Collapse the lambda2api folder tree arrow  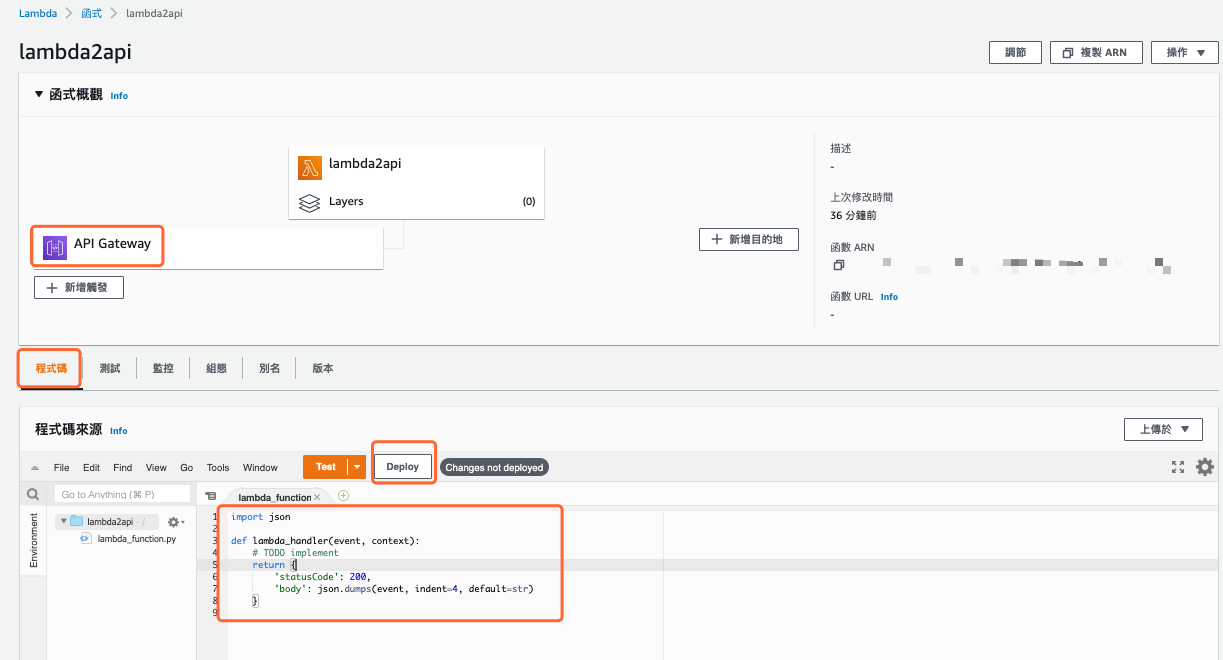(x=62, y=521)
